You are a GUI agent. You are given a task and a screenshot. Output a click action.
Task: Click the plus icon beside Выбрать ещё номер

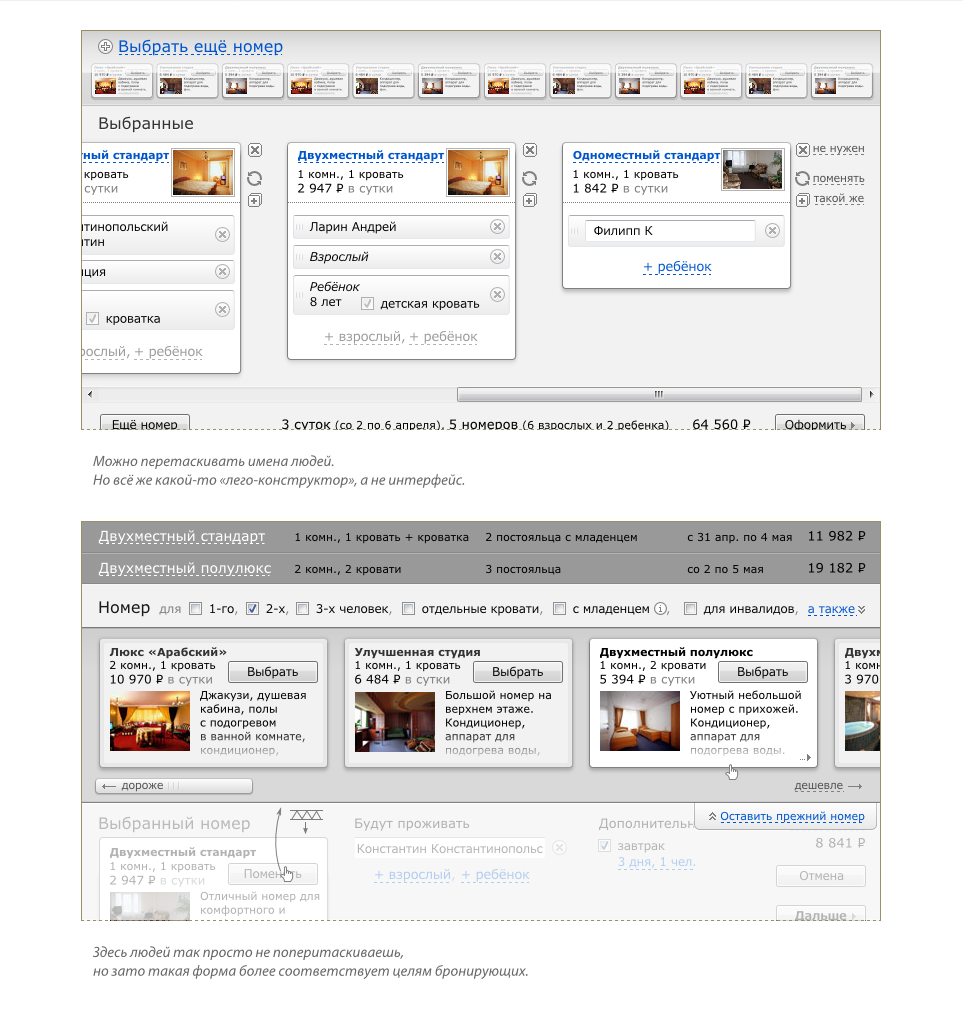click(105, 47)
